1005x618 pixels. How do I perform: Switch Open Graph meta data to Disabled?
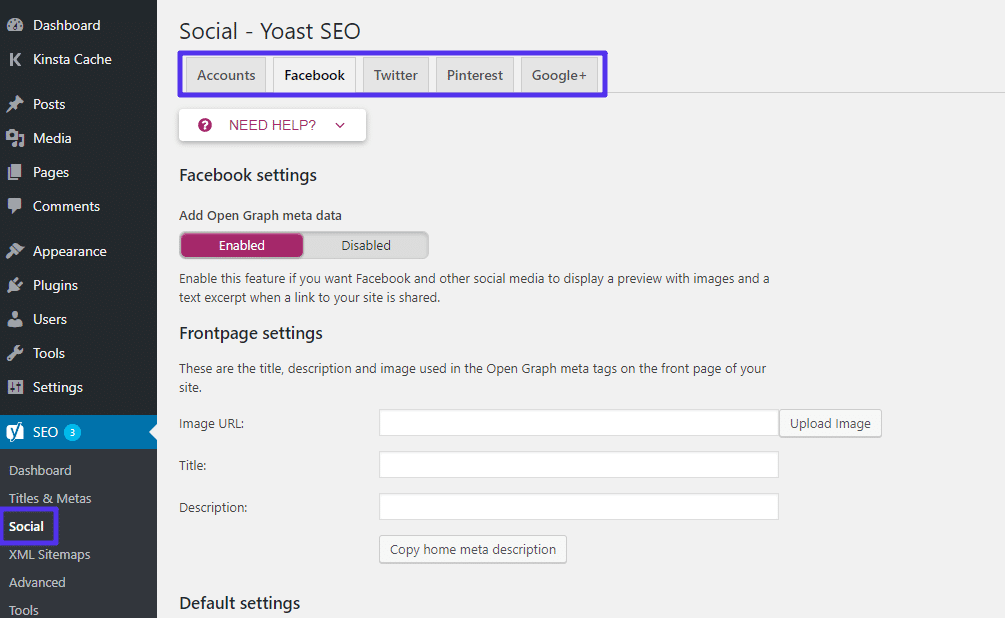366,246
